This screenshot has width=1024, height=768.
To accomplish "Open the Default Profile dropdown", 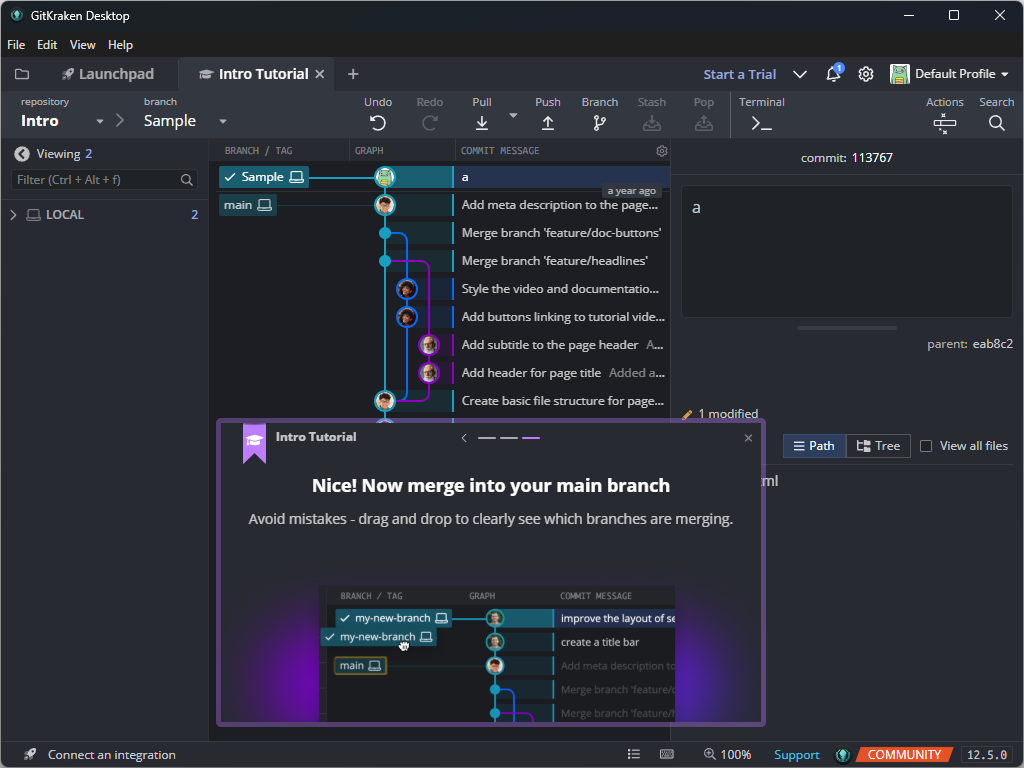I will (949, 74).
